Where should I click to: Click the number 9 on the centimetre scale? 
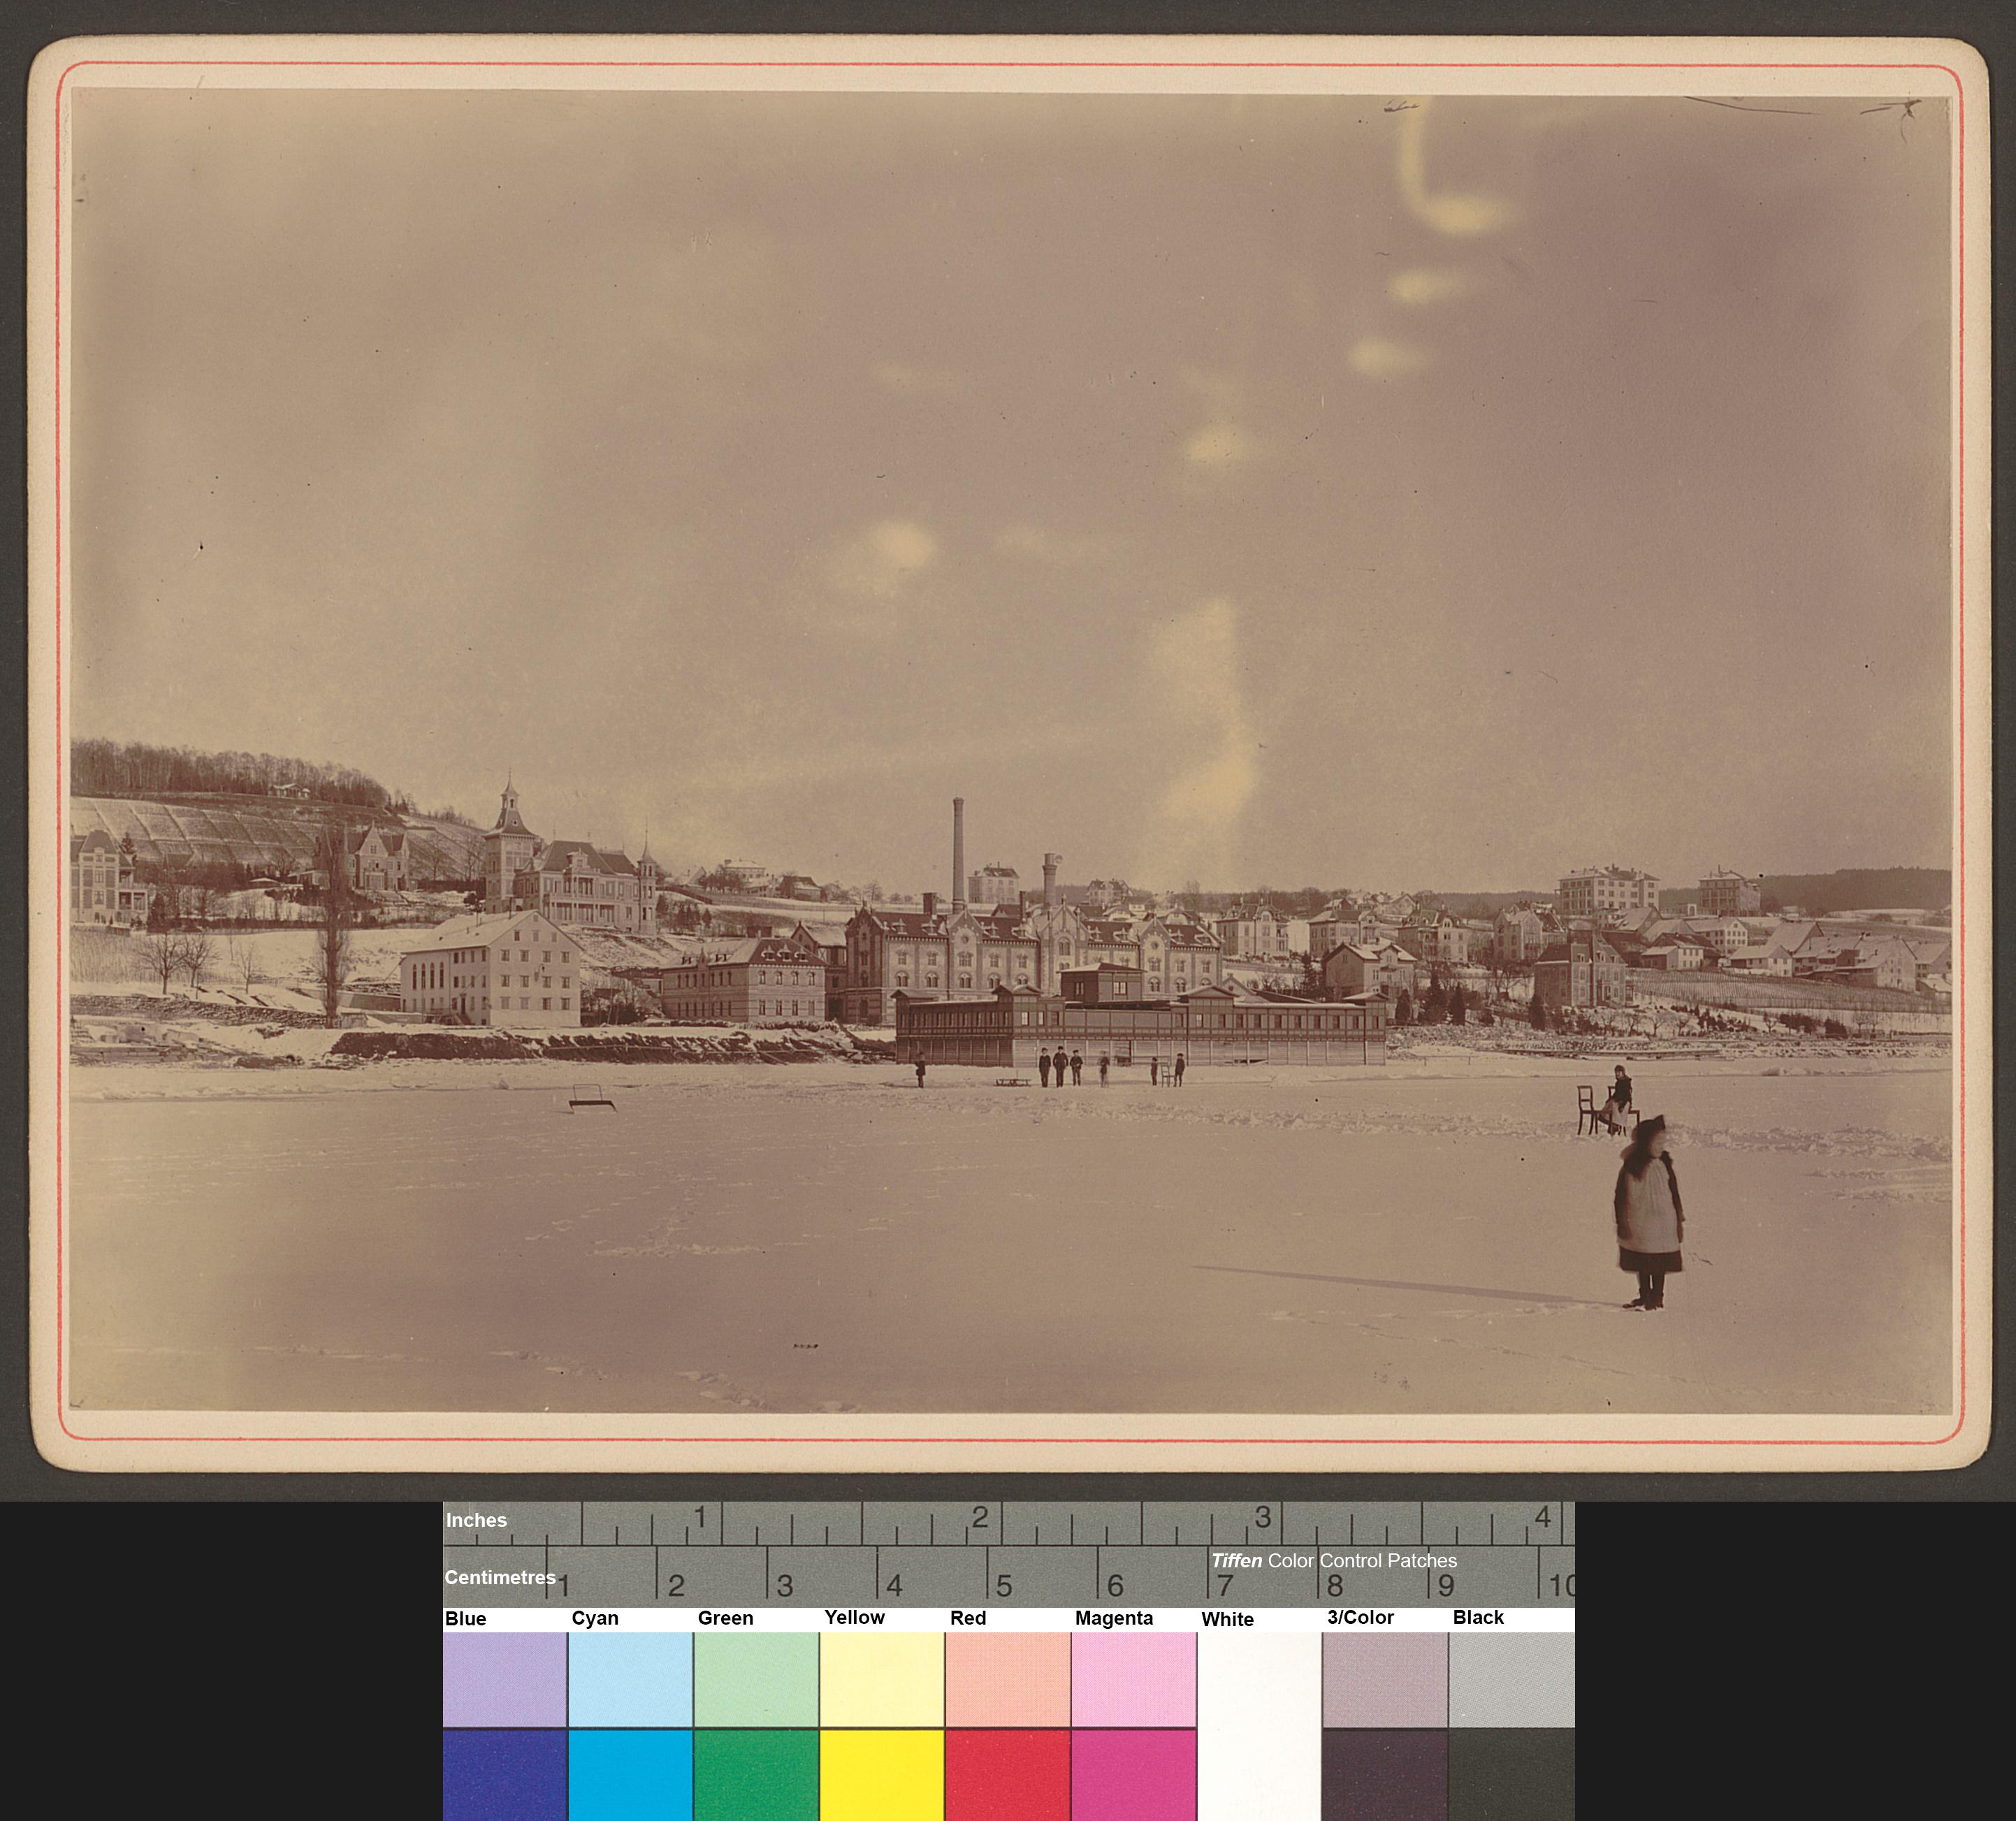tap(1446, 1586)
